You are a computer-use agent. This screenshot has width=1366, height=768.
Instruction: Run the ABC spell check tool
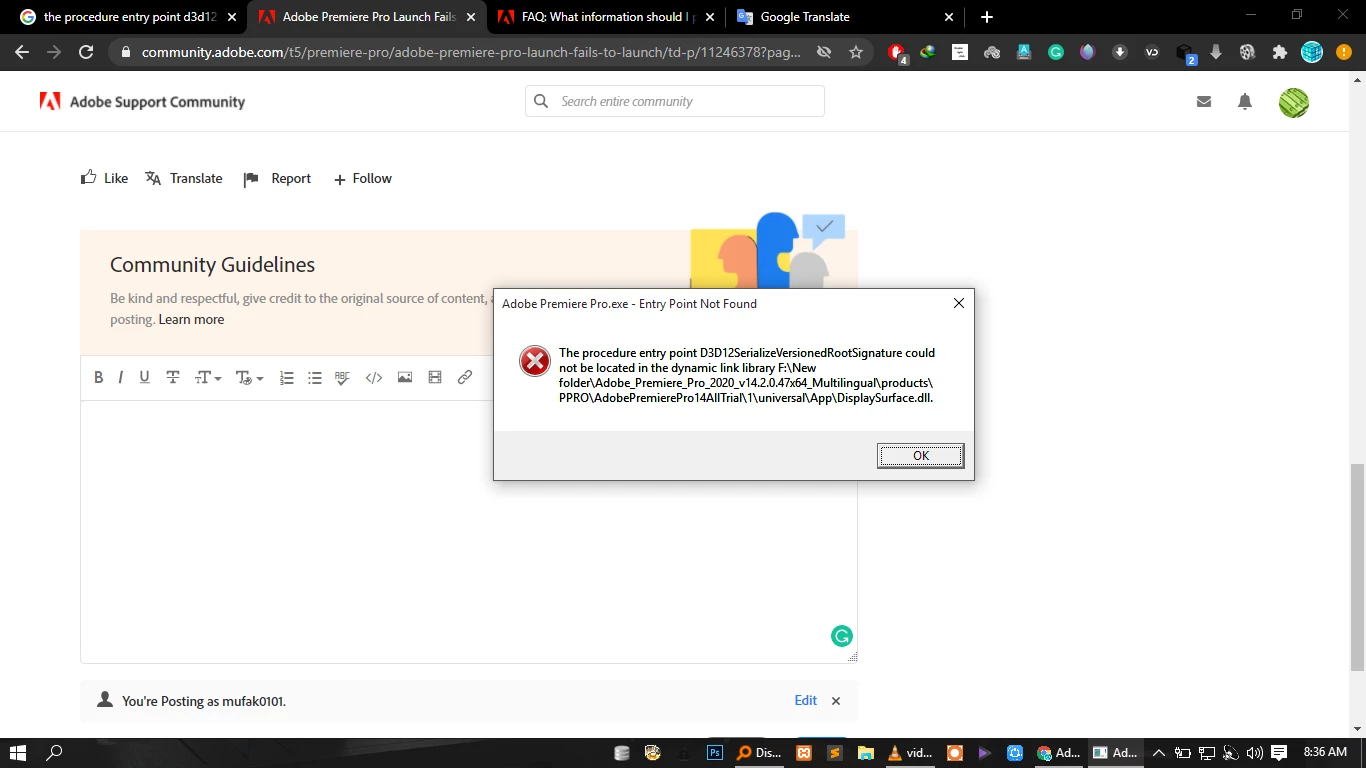click(x=342, y=377)
